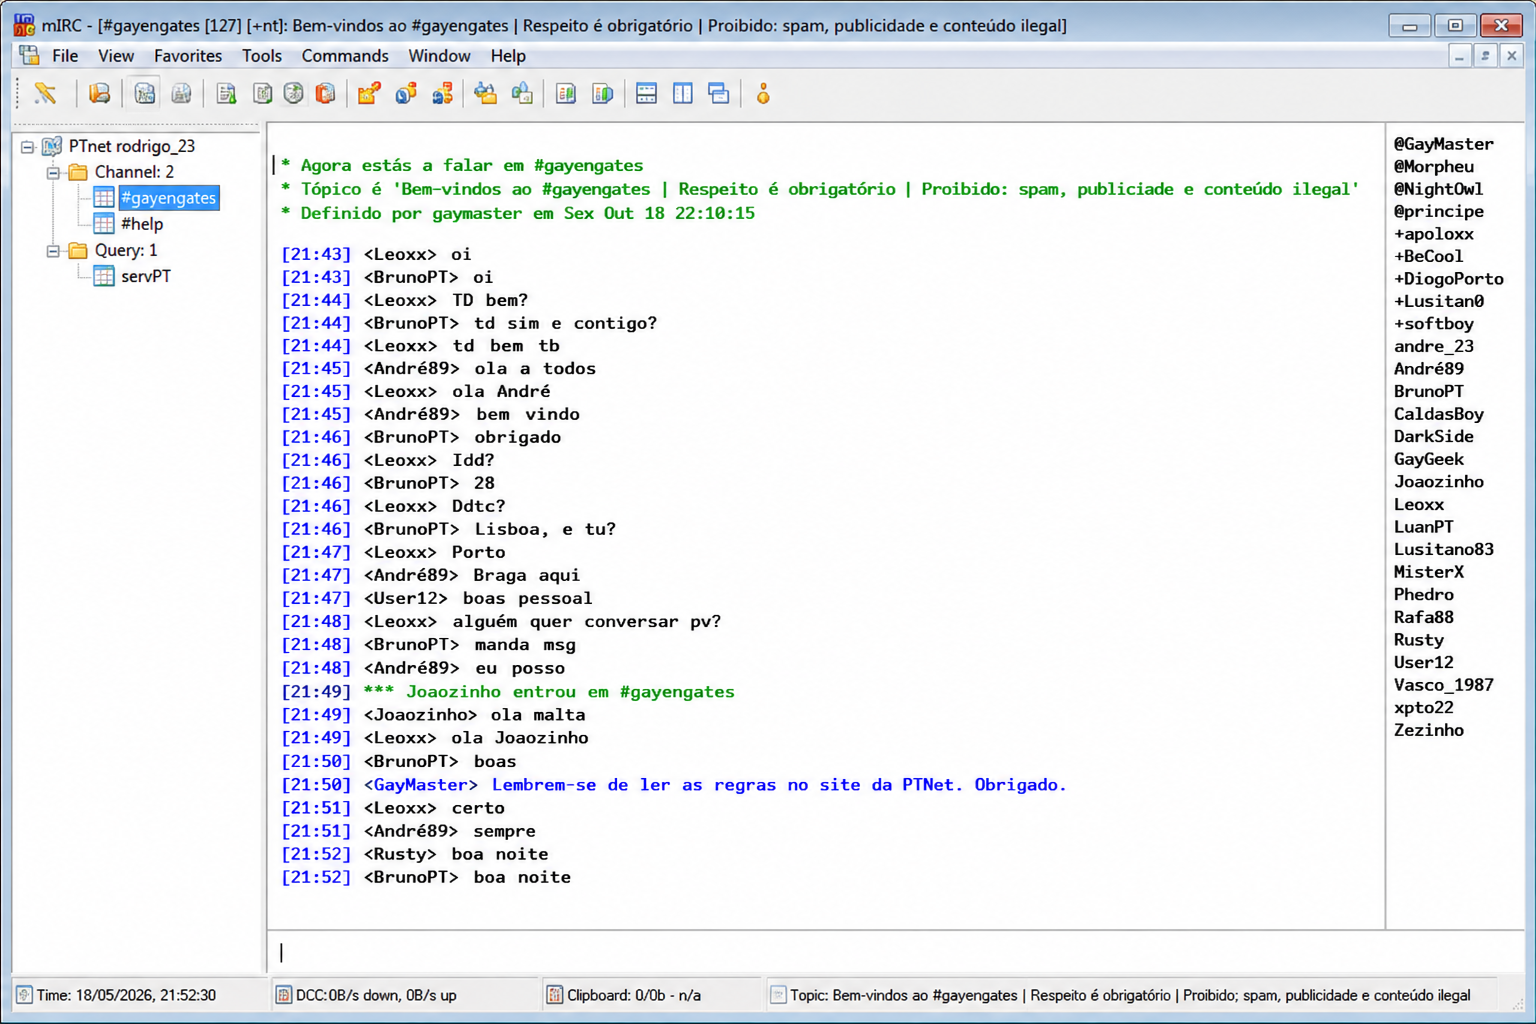Close the #gayengates child window
Image resolution: width=1536 pixels, height=1024 pixels.
(1512, 56)
